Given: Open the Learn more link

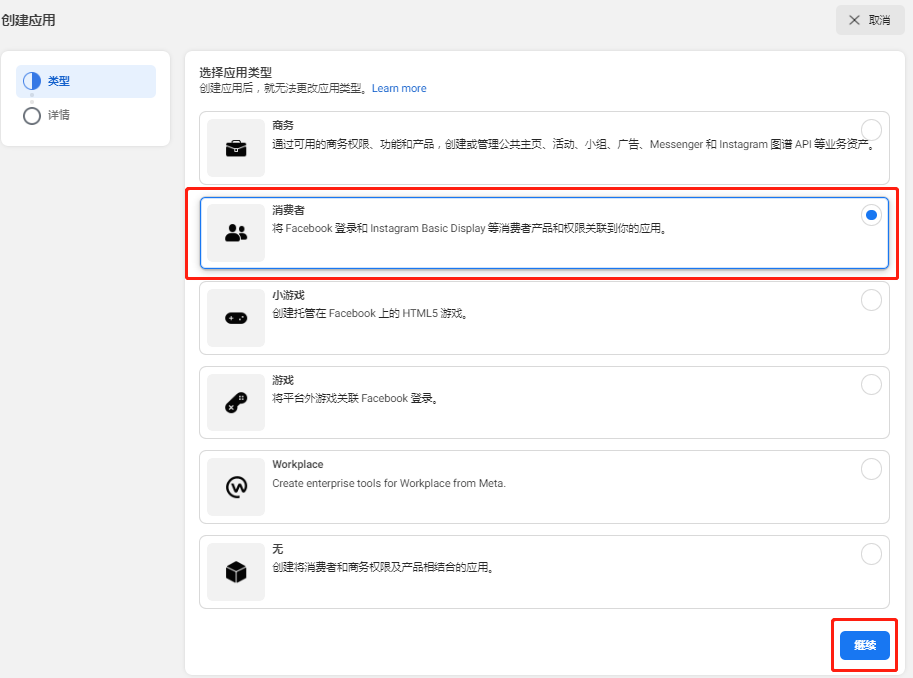Looking at the screenshot, I should tap(399, 89).
